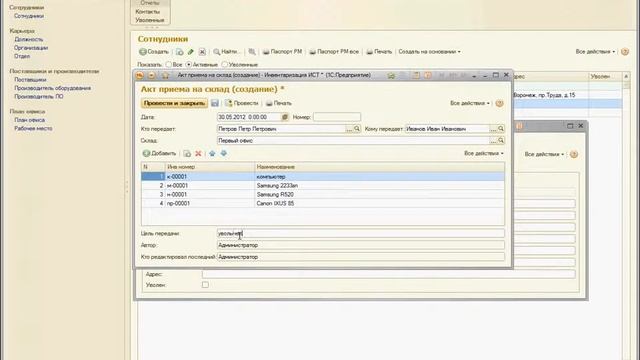Click into the Цель передачи input field
The height and width of the screenshot is (360, 640).
pos(361,233)
